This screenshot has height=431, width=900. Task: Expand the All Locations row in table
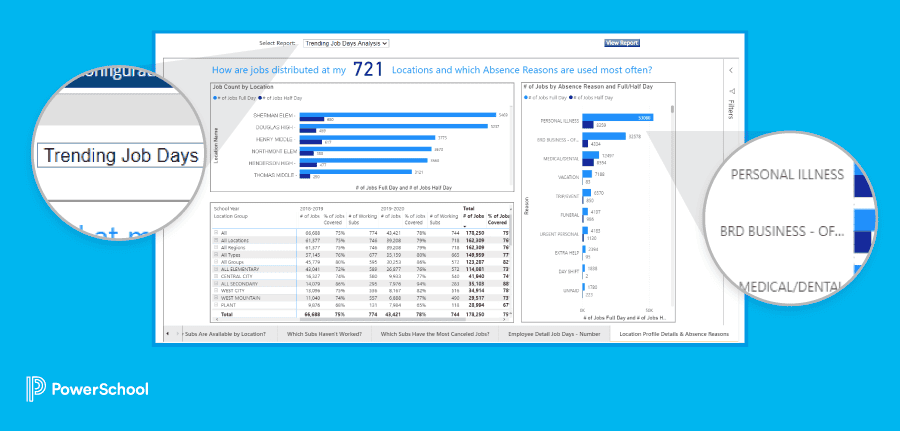(x=214, y=240)
